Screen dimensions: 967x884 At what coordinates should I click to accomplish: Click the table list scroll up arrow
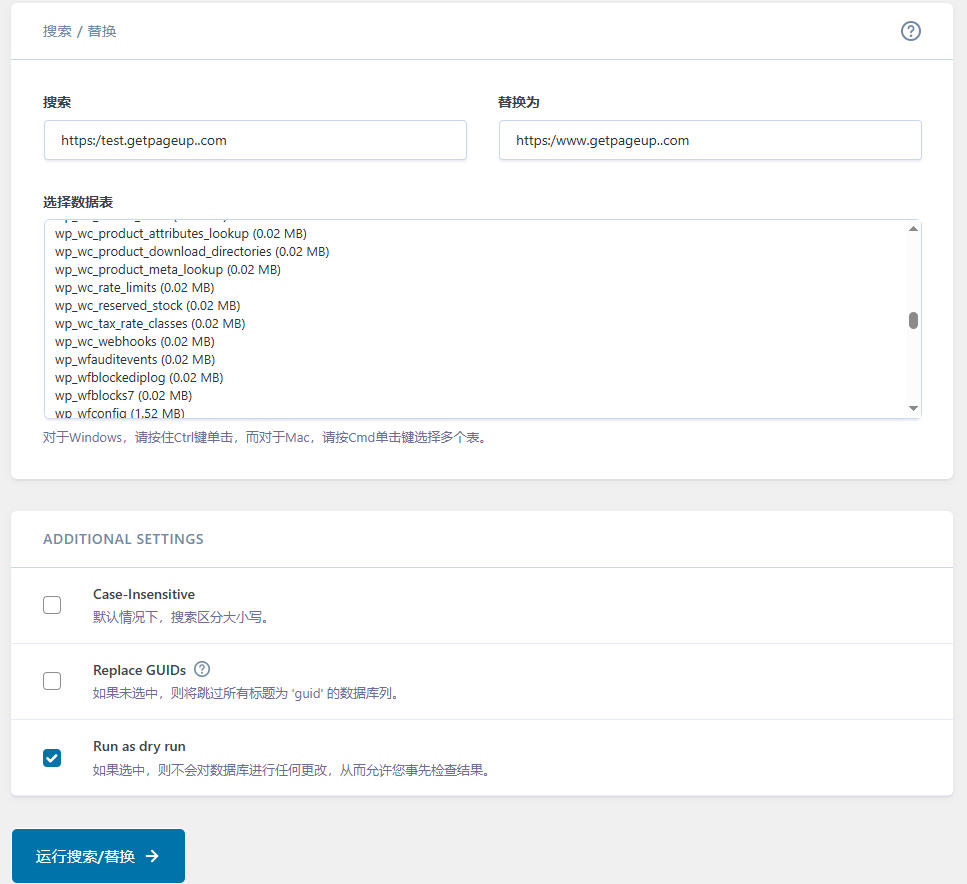coord(913,229)
